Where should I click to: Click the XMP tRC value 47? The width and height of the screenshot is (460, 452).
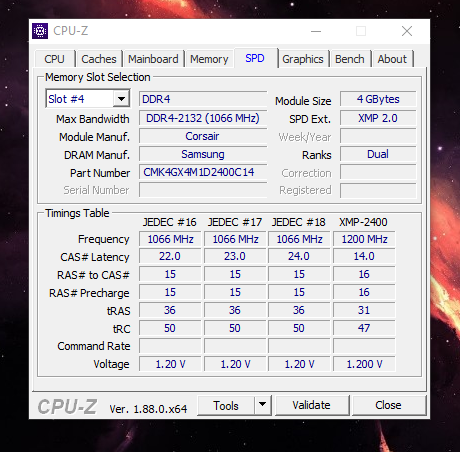(x=364, y=328)
